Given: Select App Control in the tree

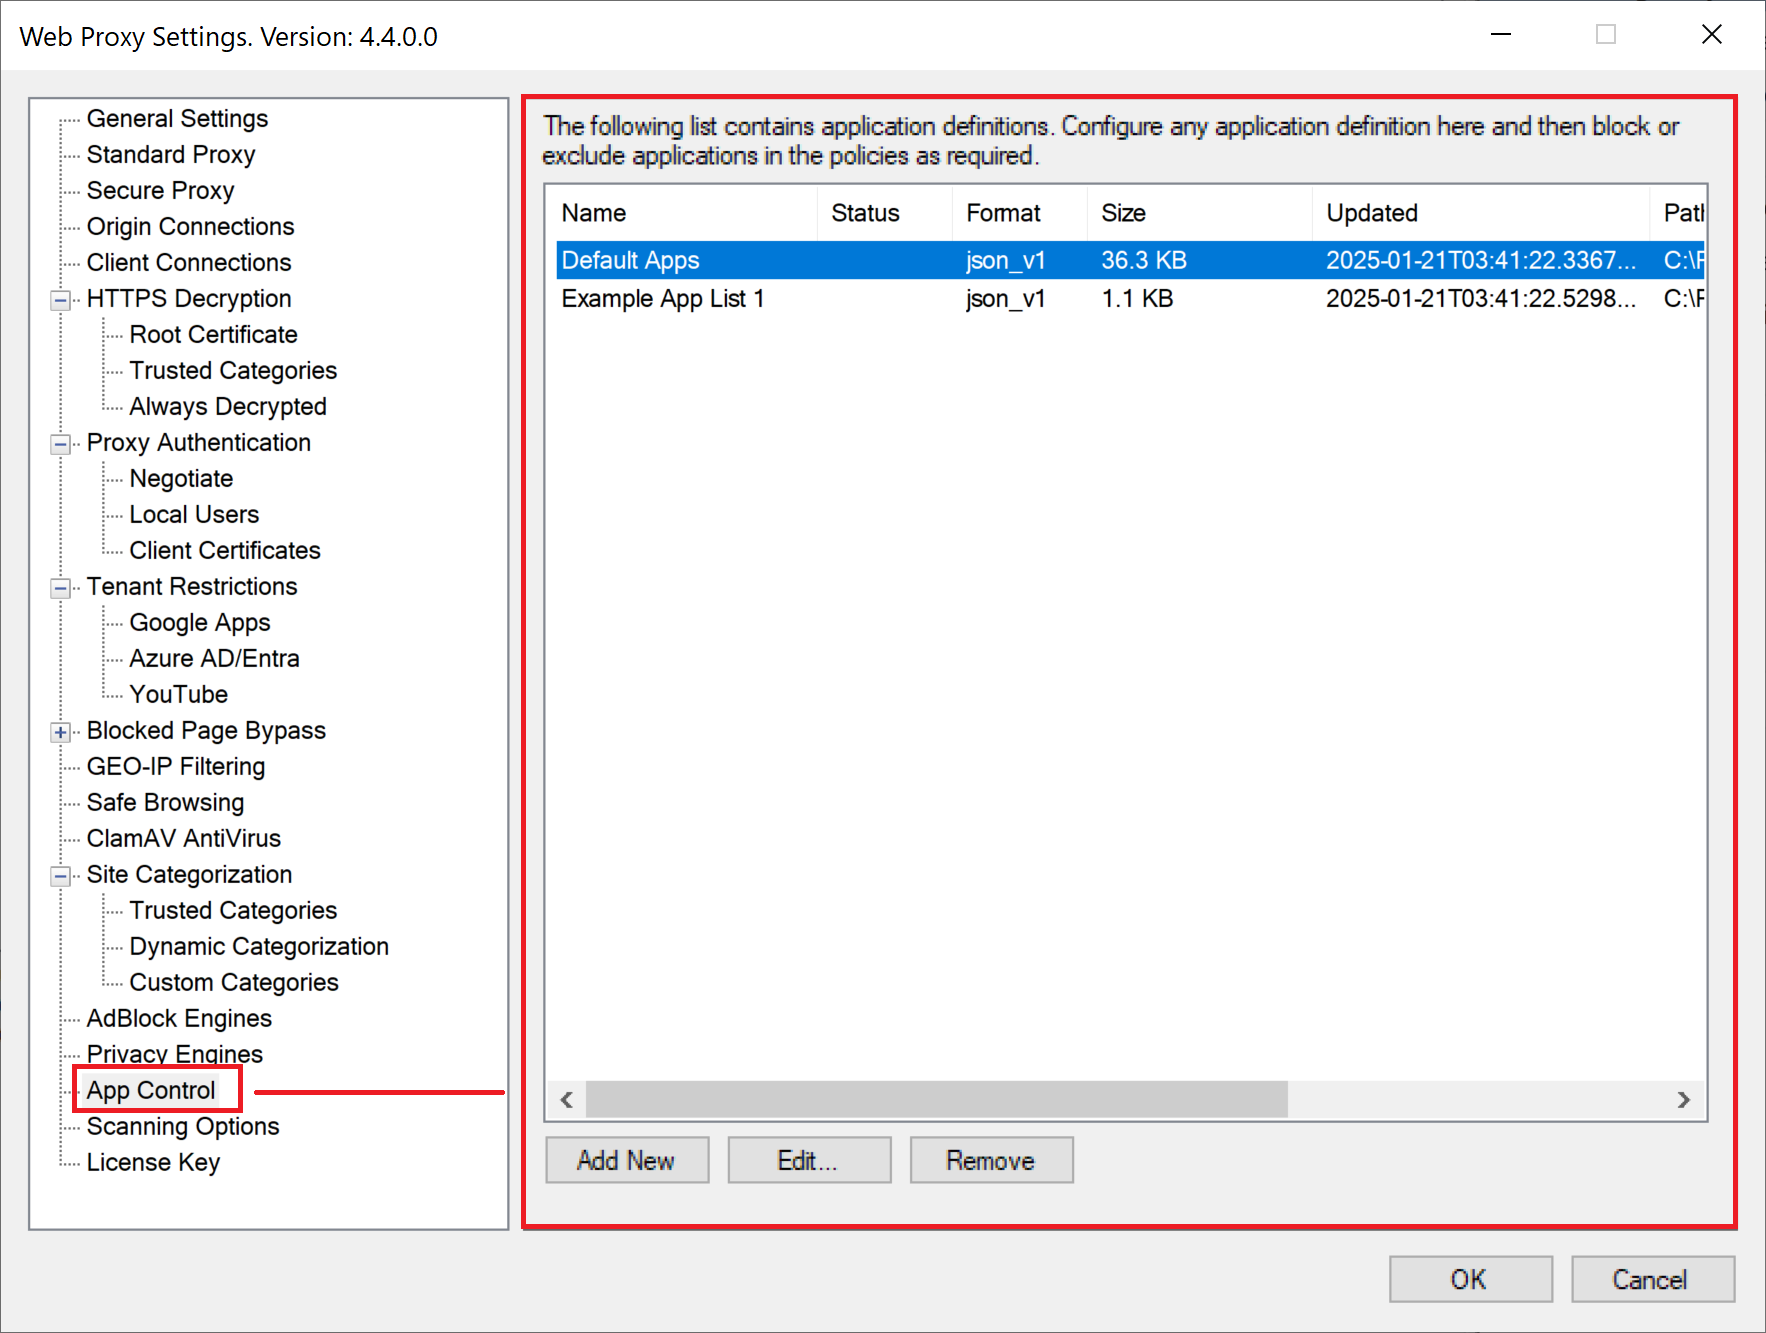Looking at the screenshot, I should 151,1091.
